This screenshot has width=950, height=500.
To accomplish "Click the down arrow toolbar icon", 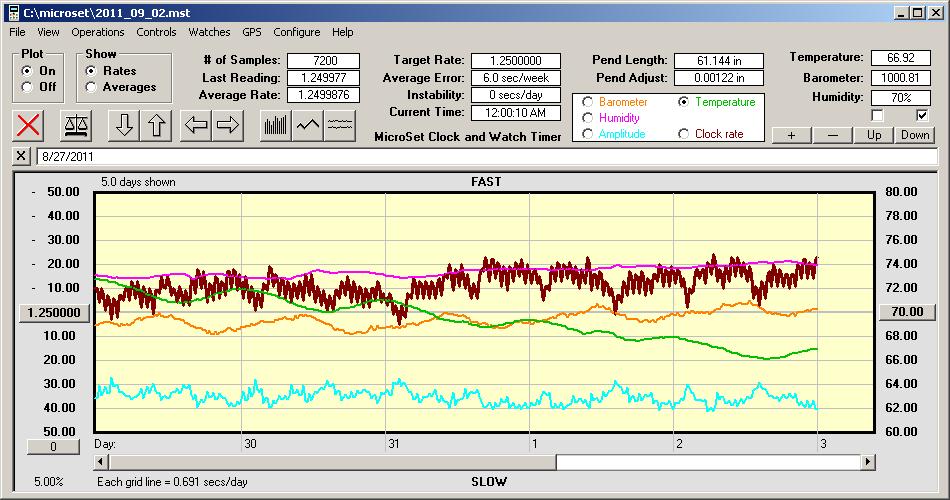I will (124, 125).
